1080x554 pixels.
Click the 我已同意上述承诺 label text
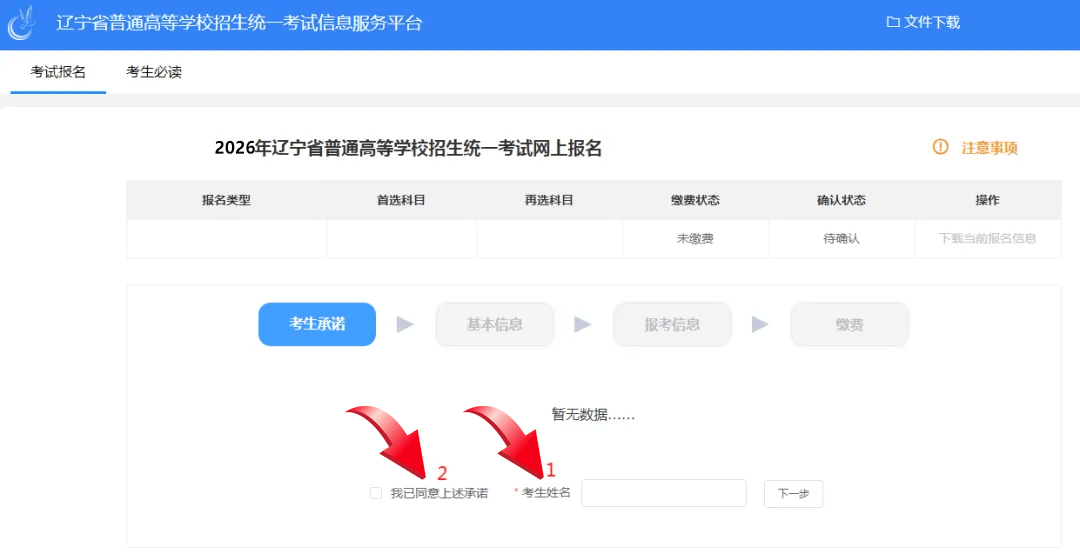pos(439,493)
